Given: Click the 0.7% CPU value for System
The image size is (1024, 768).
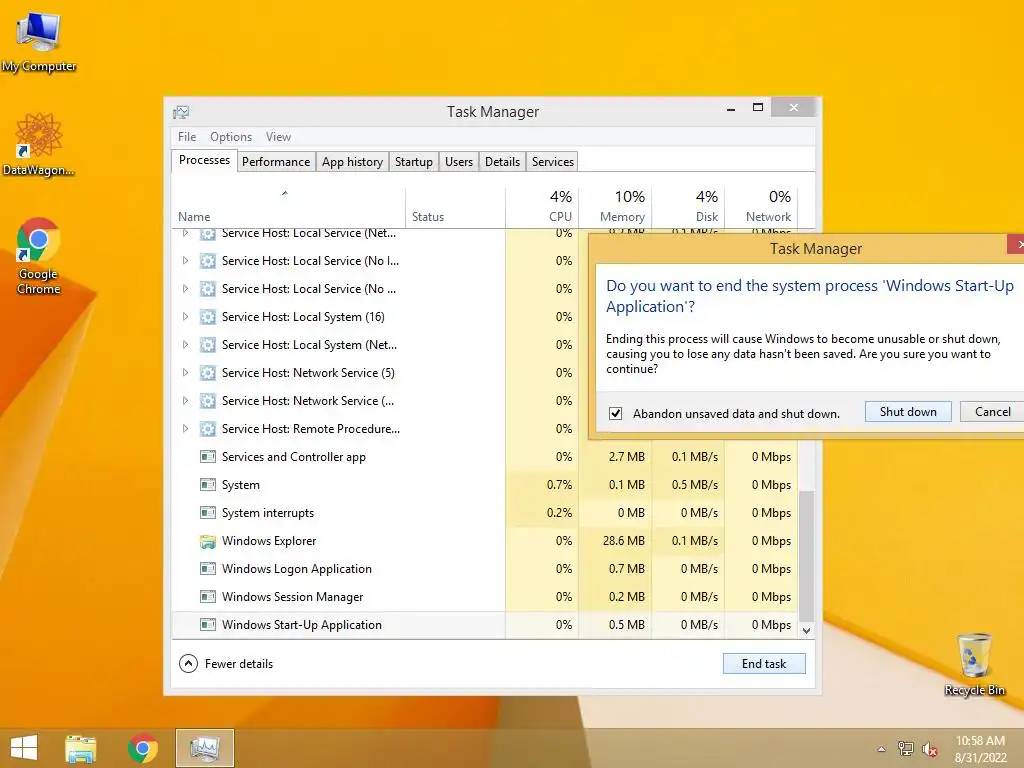Looking at the screenshot, I should 559,485.
